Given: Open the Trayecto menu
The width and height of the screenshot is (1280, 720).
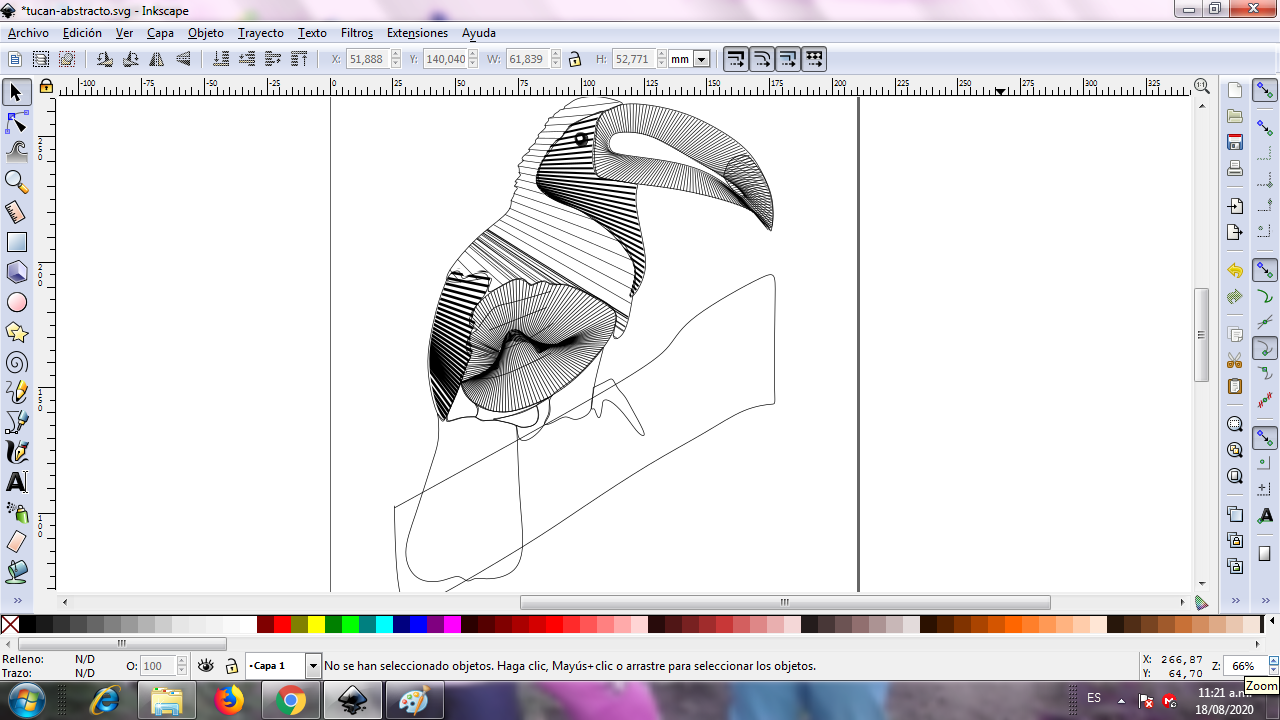Looking at the screenshot, I should 261,33.
